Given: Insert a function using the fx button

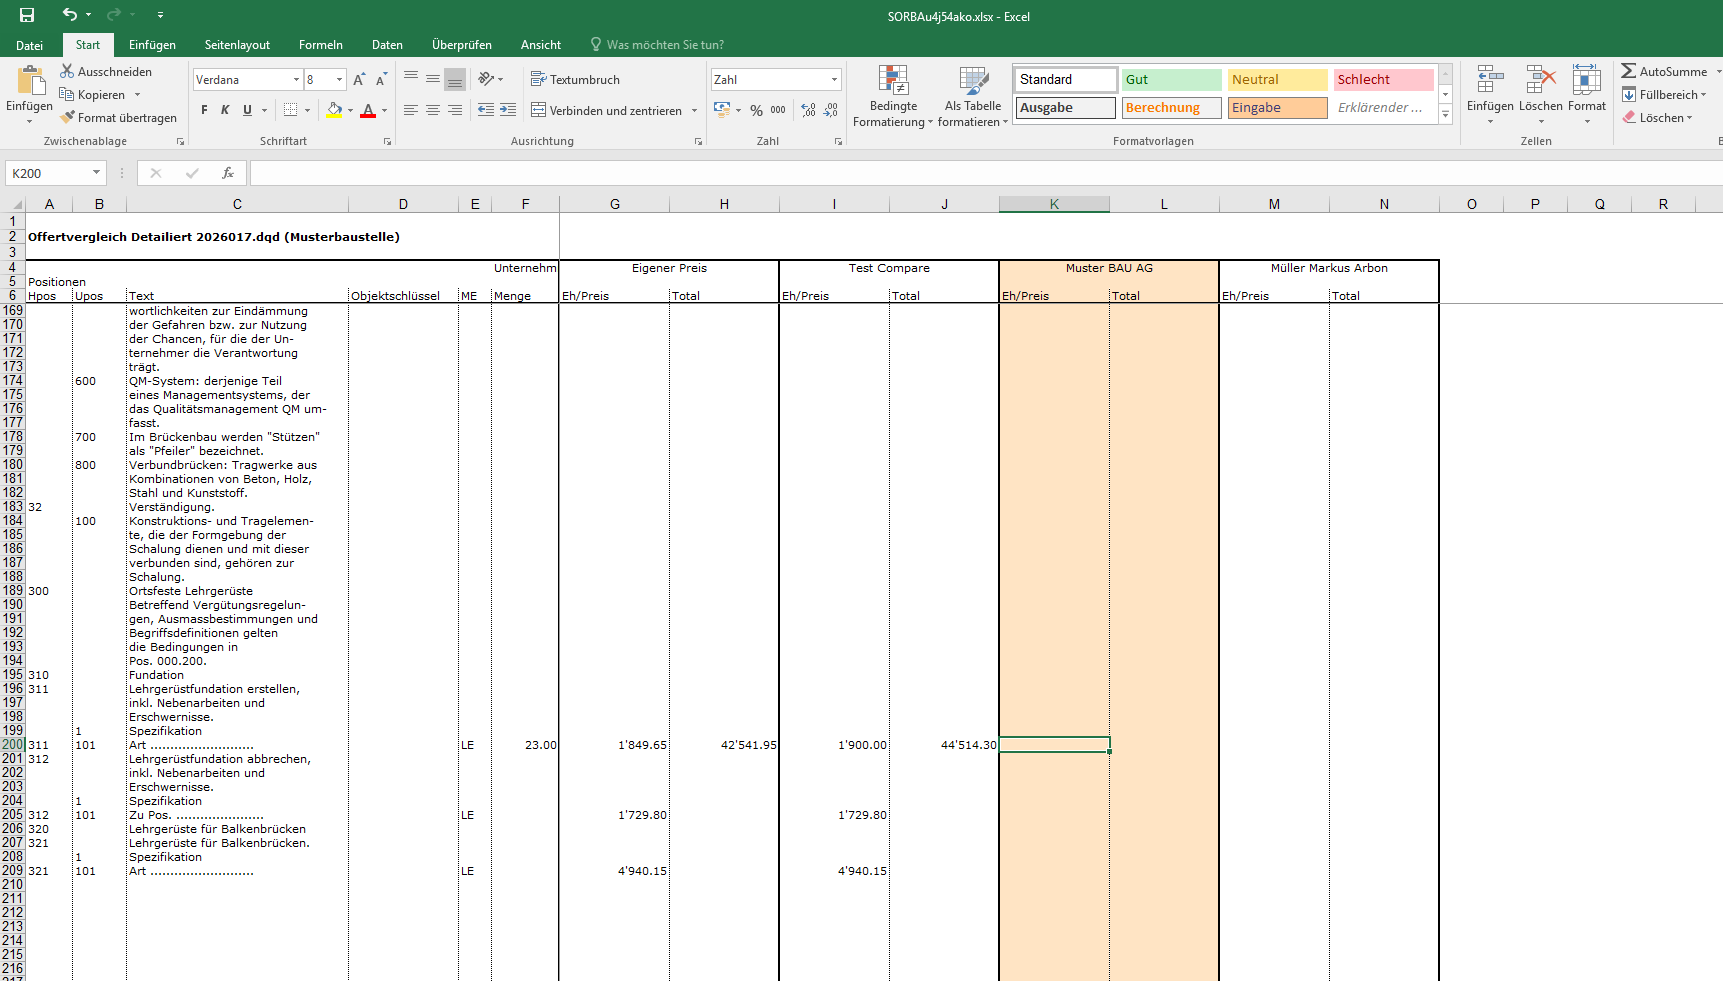Looking at the screenshot, I should coord(228,173).
